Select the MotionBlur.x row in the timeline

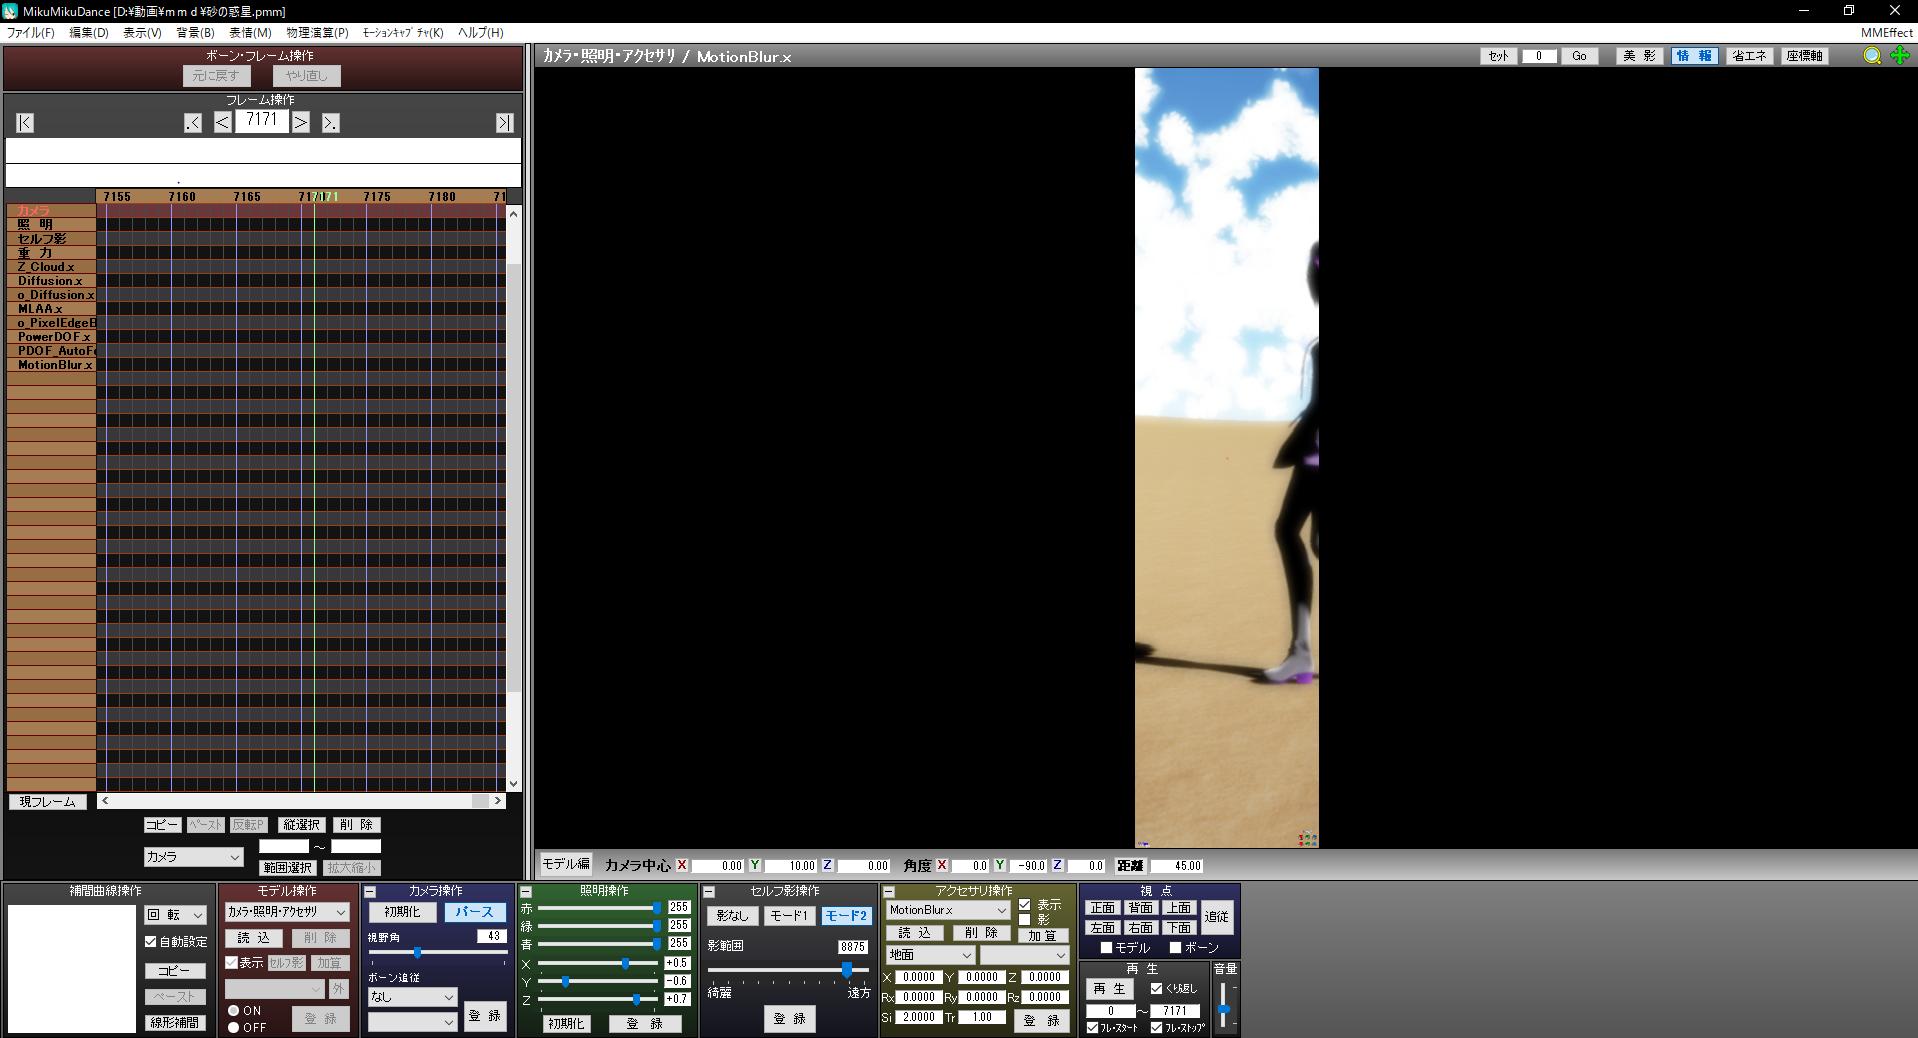52,365
